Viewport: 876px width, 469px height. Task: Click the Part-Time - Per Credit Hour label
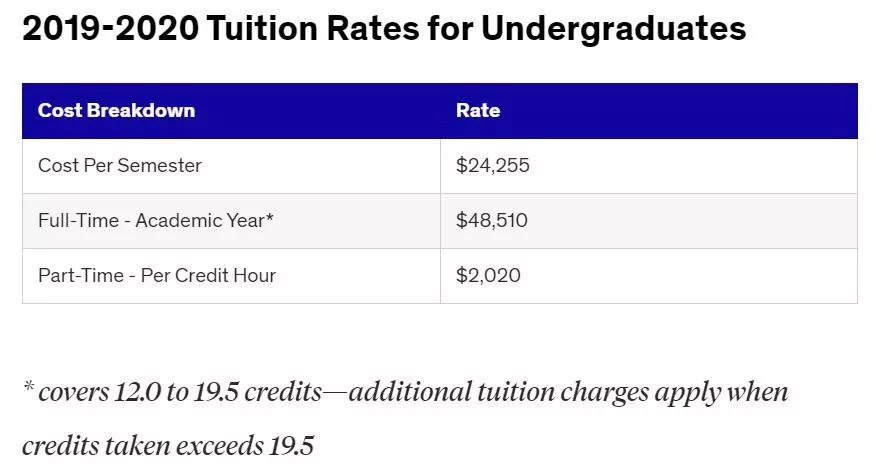[157, 275]
